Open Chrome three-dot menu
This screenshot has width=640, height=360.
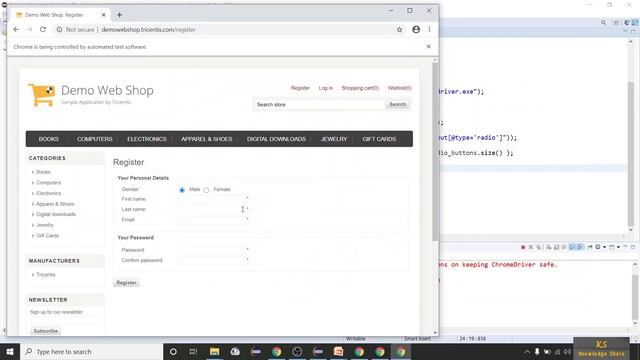tap(429, 29)
